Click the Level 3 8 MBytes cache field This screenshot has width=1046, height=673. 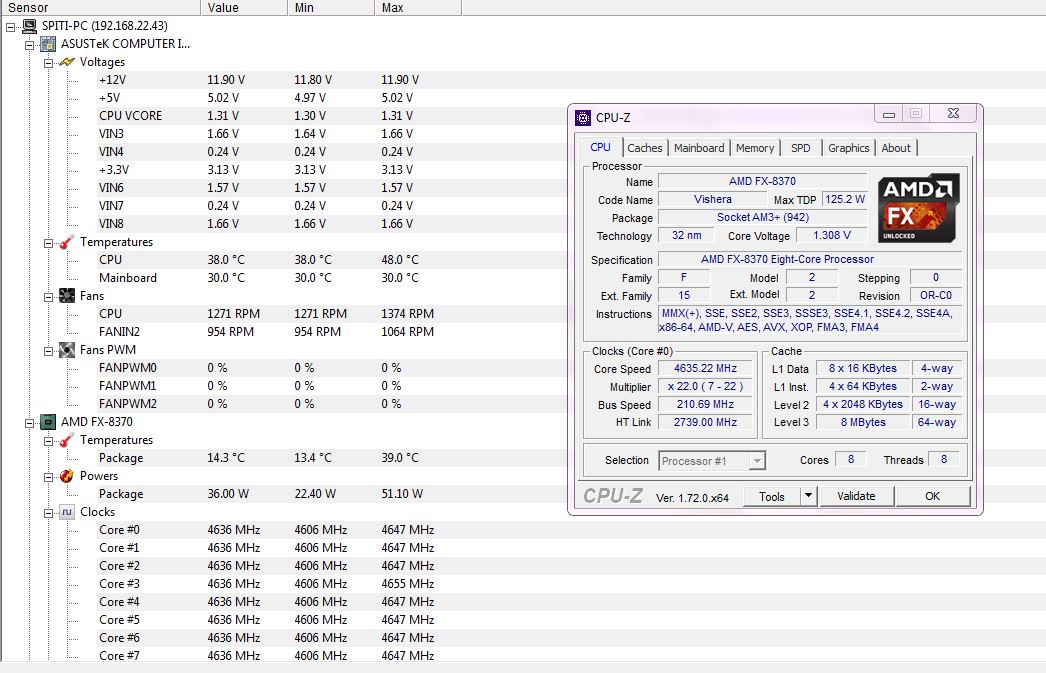tap(863, 422)
